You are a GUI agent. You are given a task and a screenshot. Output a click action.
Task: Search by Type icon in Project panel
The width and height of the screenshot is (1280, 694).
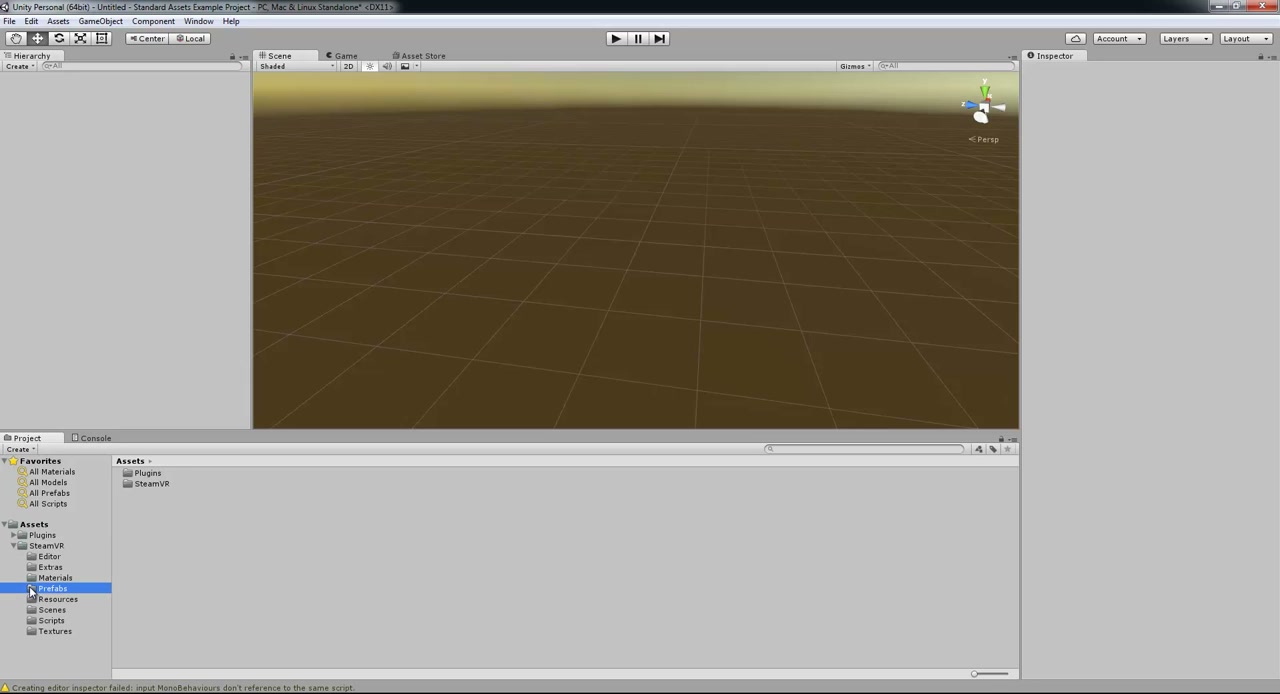[978, 449]
